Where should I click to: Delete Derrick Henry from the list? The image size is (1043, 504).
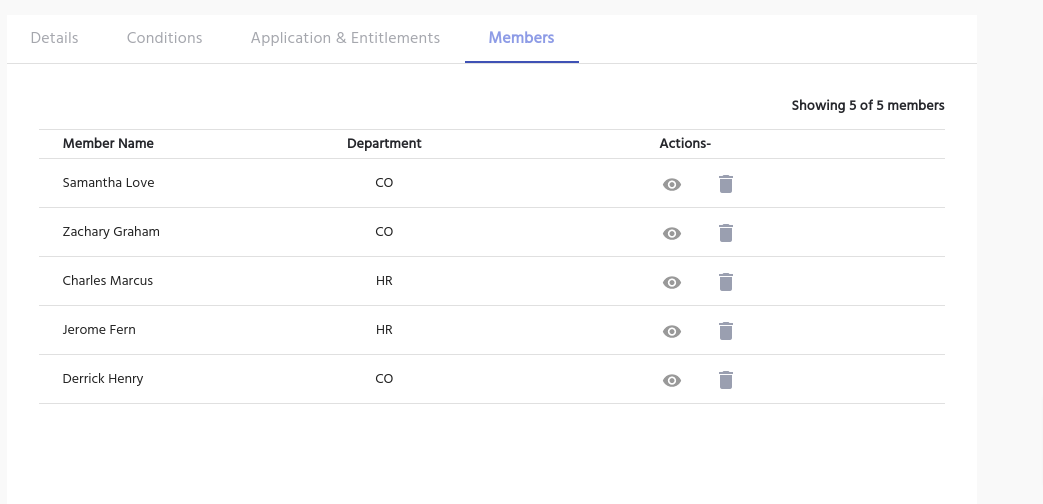726,380
